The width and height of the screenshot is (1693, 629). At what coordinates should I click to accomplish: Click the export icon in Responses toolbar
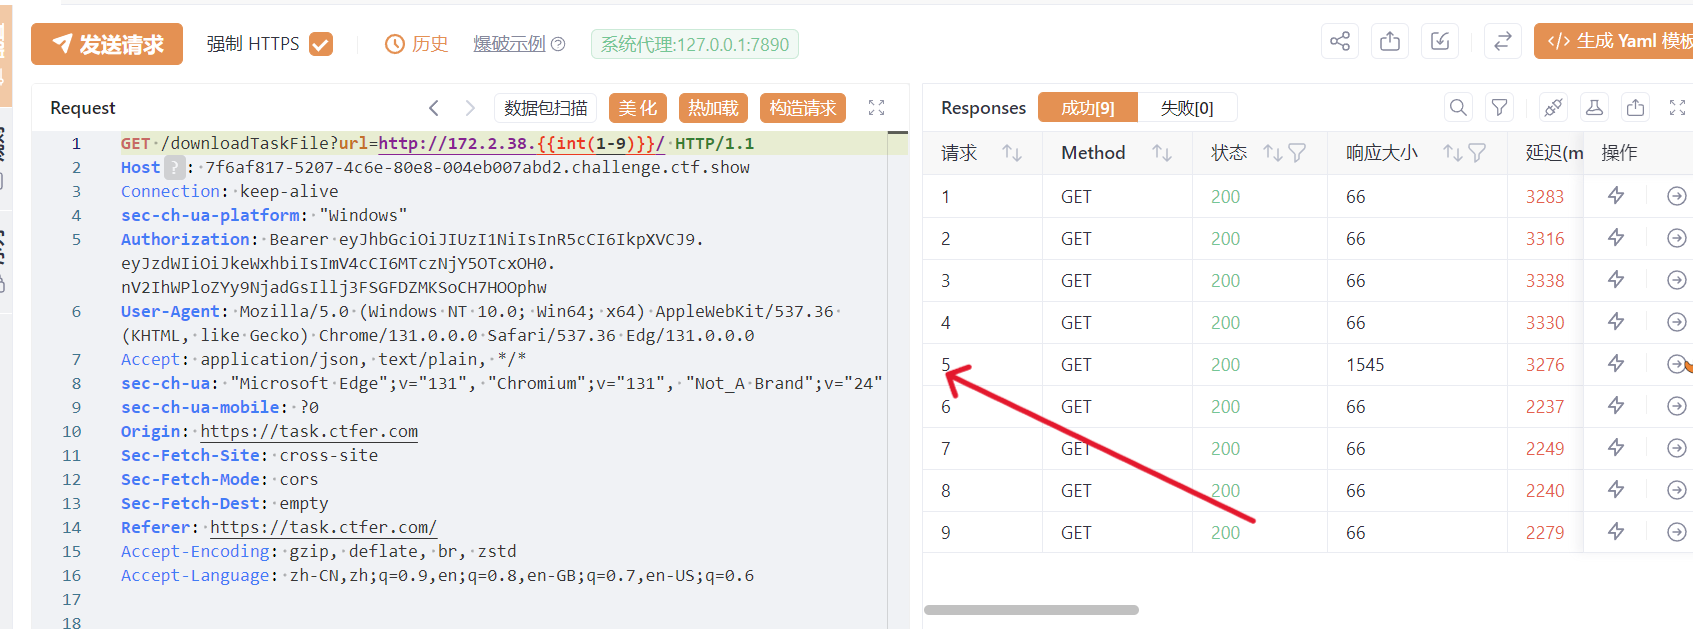coord(1636,108)
